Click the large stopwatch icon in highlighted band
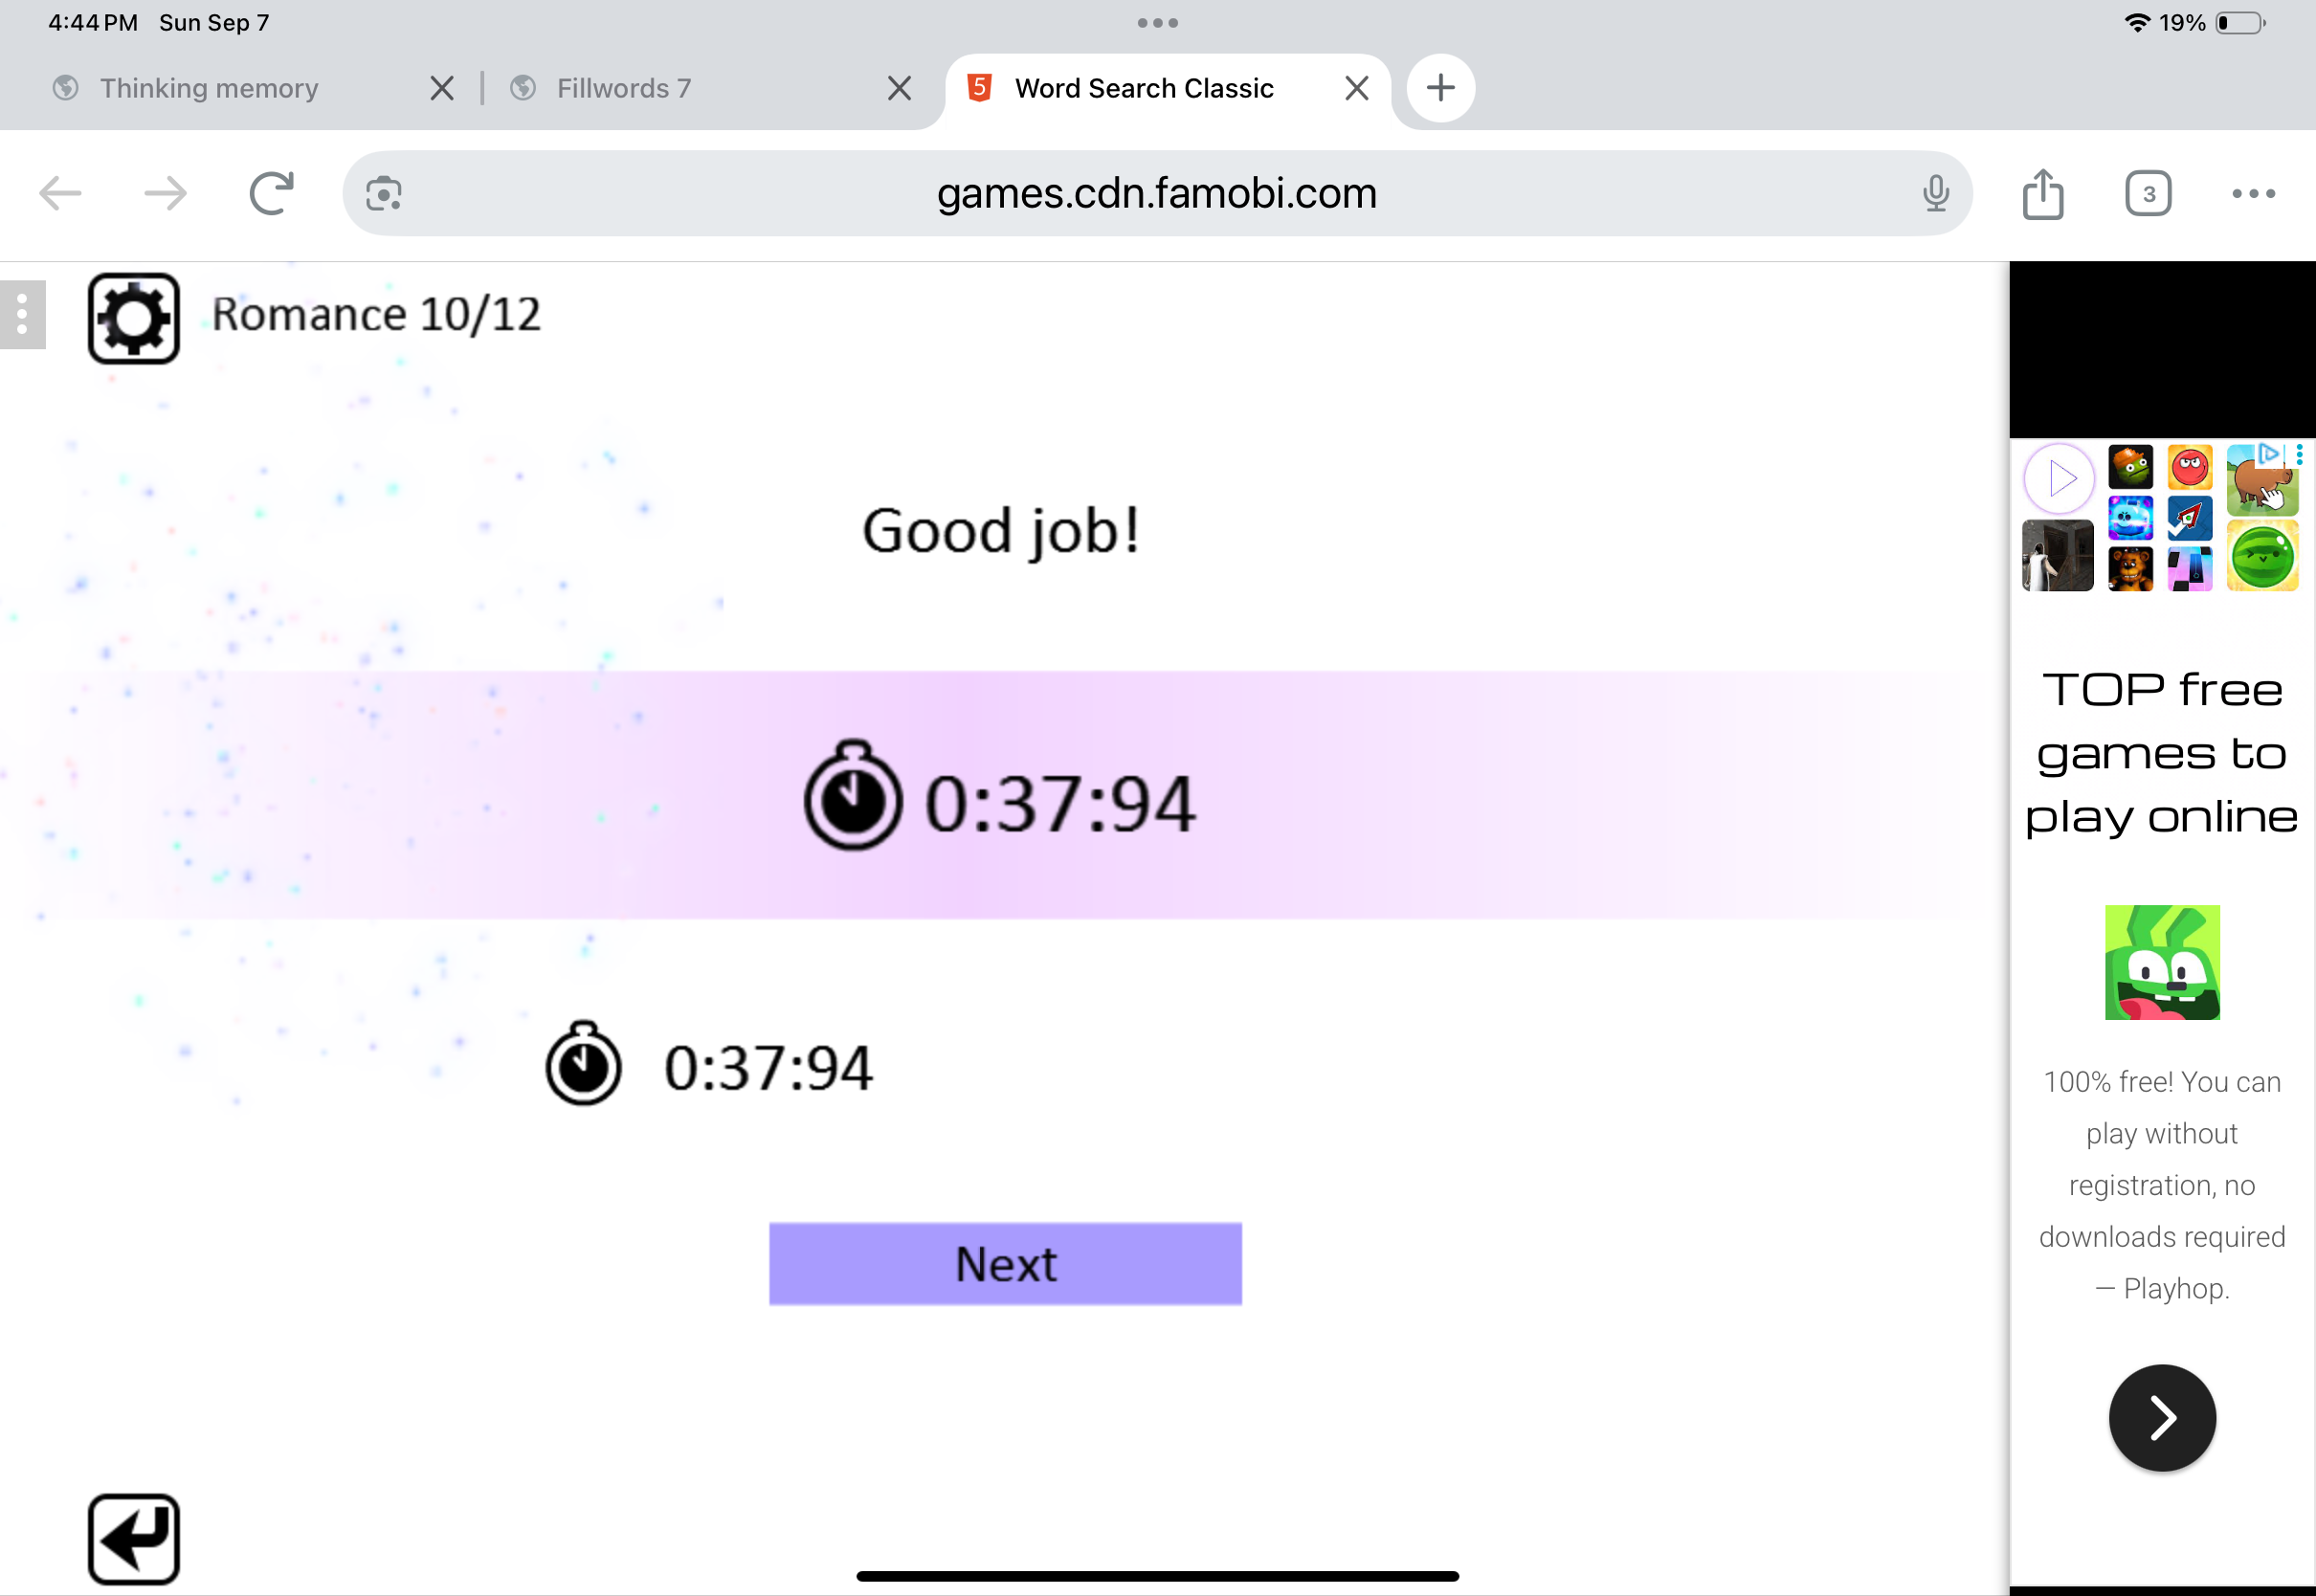Image resolution: width=2316 pixels, height=1596 pixels. pyautogui.click(x=853, y=796)
